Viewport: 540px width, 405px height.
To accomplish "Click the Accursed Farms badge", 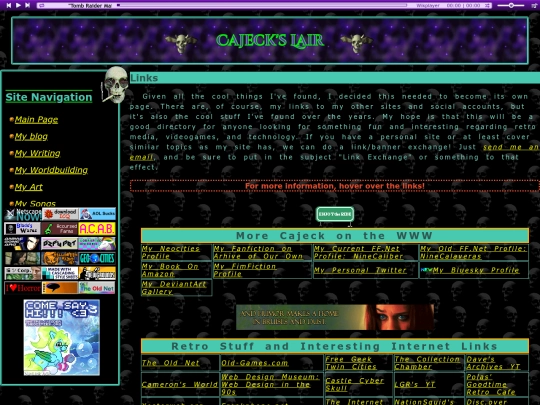I will point(60,229).
